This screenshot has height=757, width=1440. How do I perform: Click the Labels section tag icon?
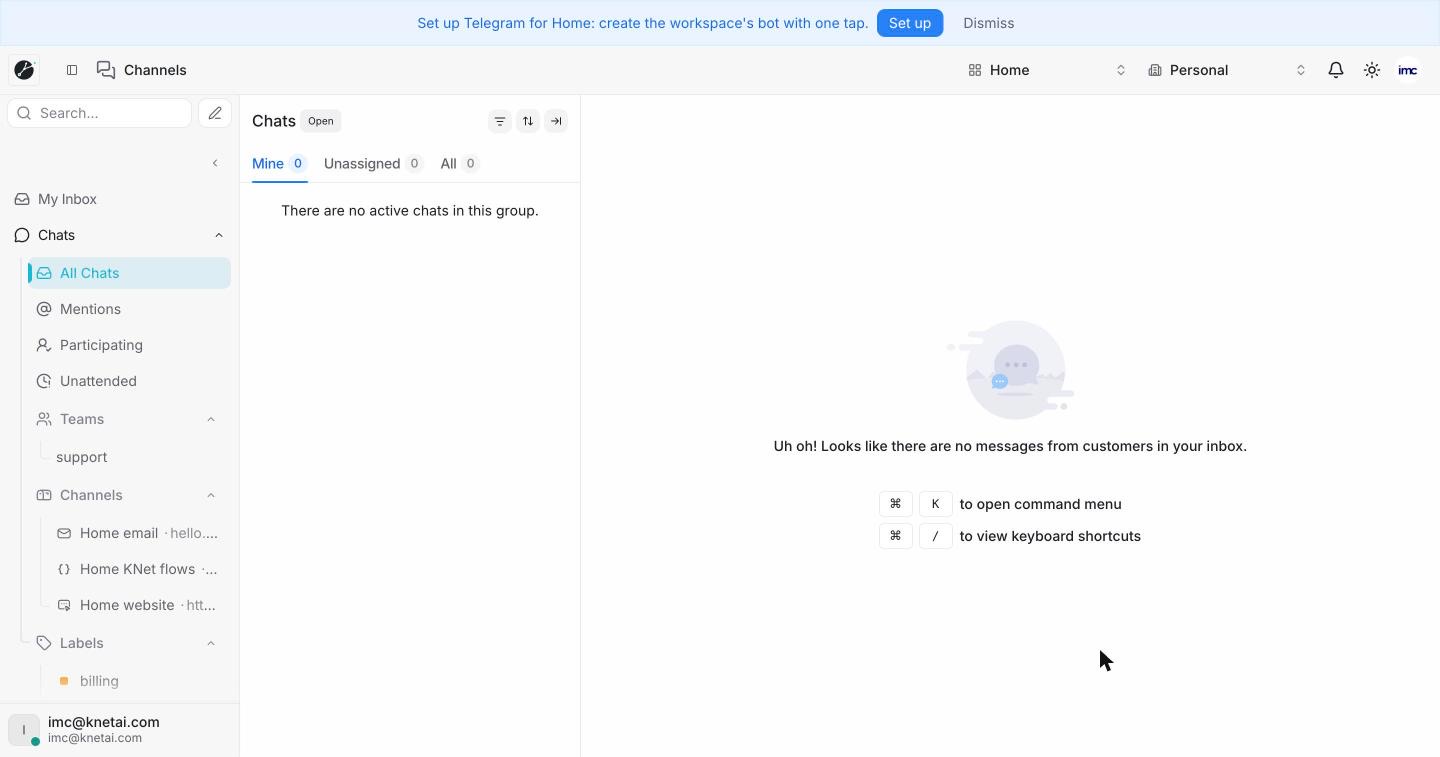click(44, 643)
